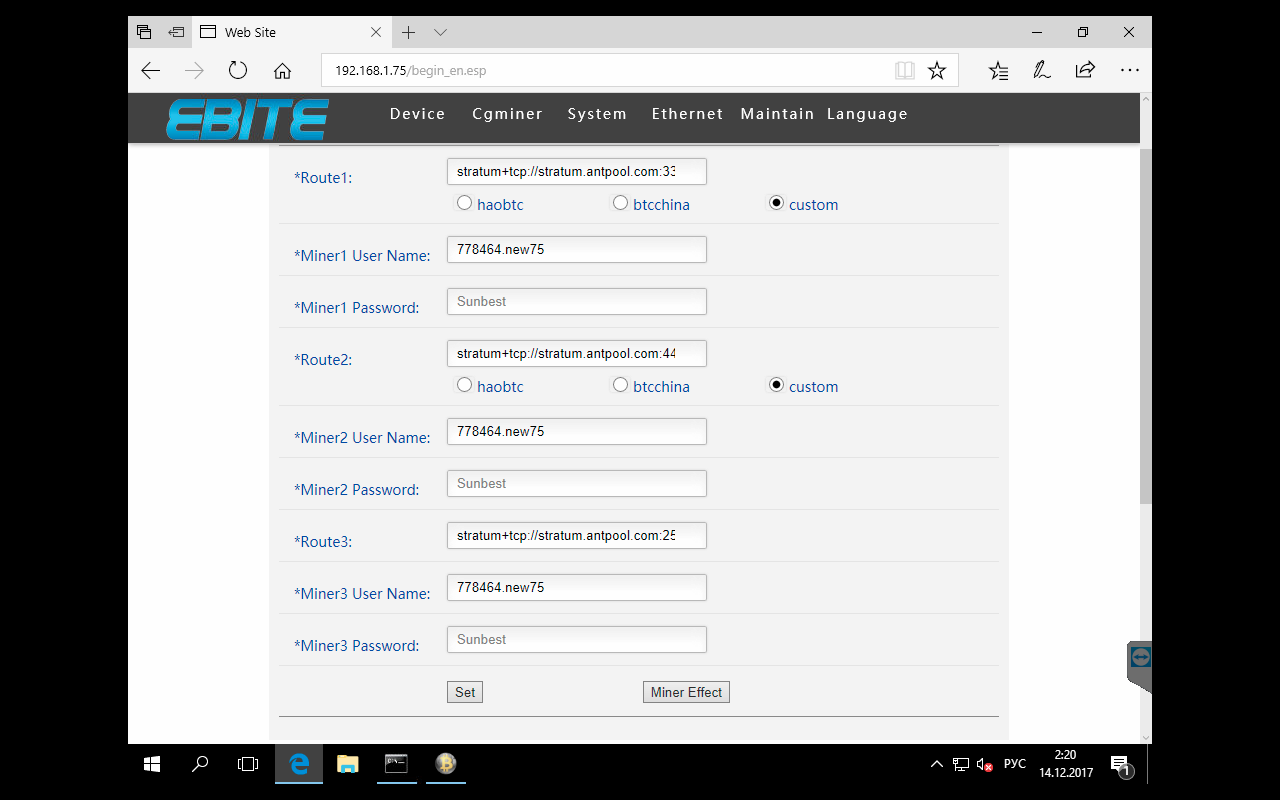The width and height of the screenshot is (1280, 800).
Task: Select btcchina radio for Route2
Action: (620, 385)
